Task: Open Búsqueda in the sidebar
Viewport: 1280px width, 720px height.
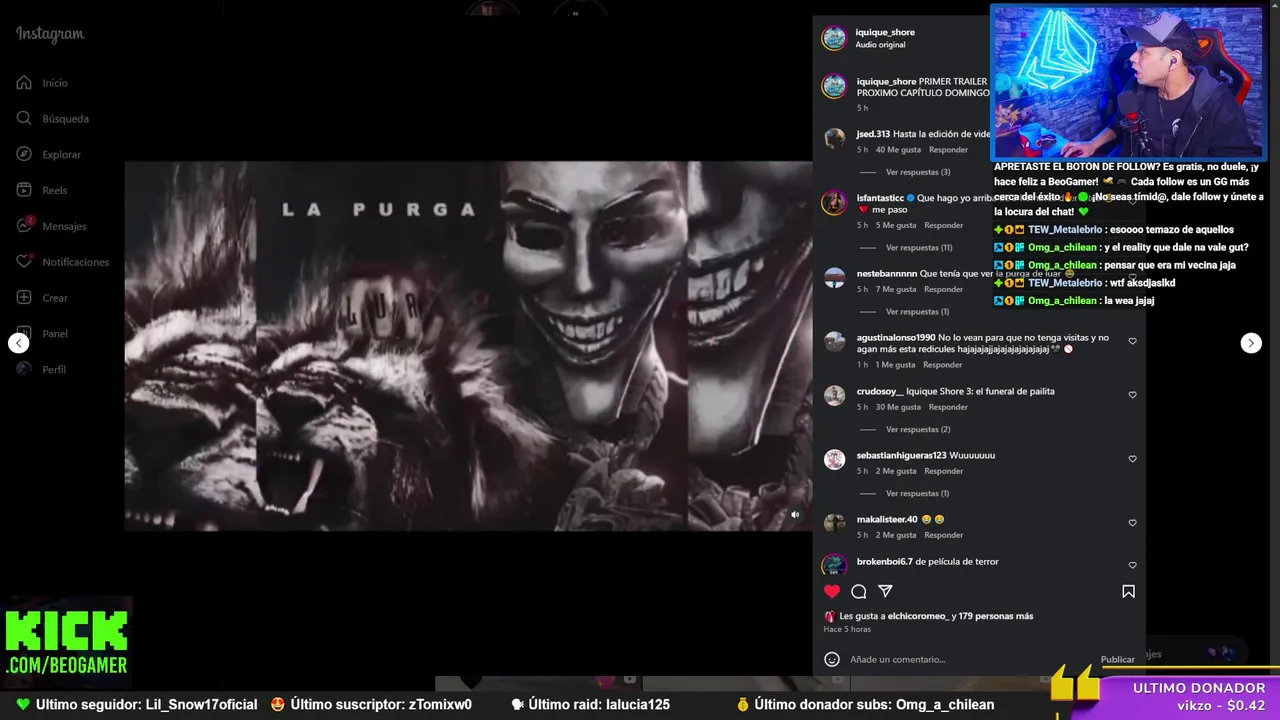Action: click(x=53, y=119)
